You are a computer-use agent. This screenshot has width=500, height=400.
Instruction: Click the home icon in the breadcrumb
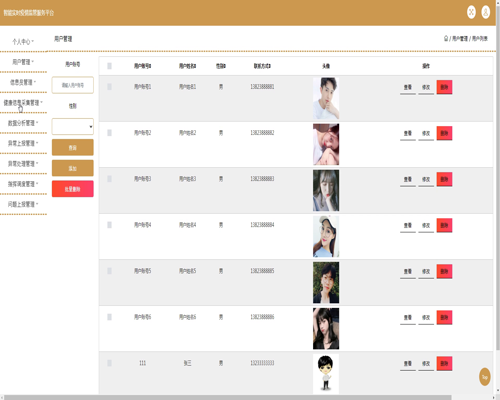tap(446, 38)
